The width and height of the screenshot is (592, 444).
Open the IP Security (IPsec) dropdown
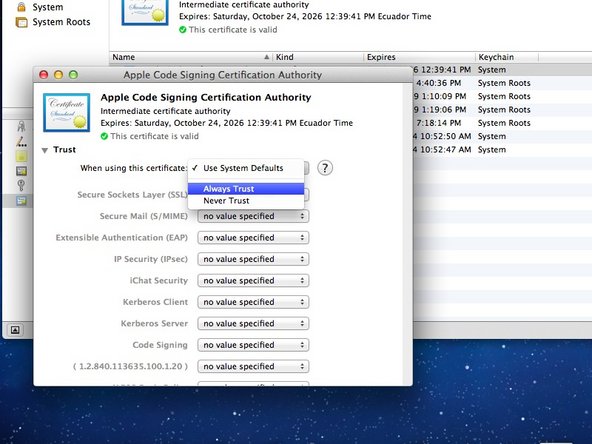click(253, 259)
